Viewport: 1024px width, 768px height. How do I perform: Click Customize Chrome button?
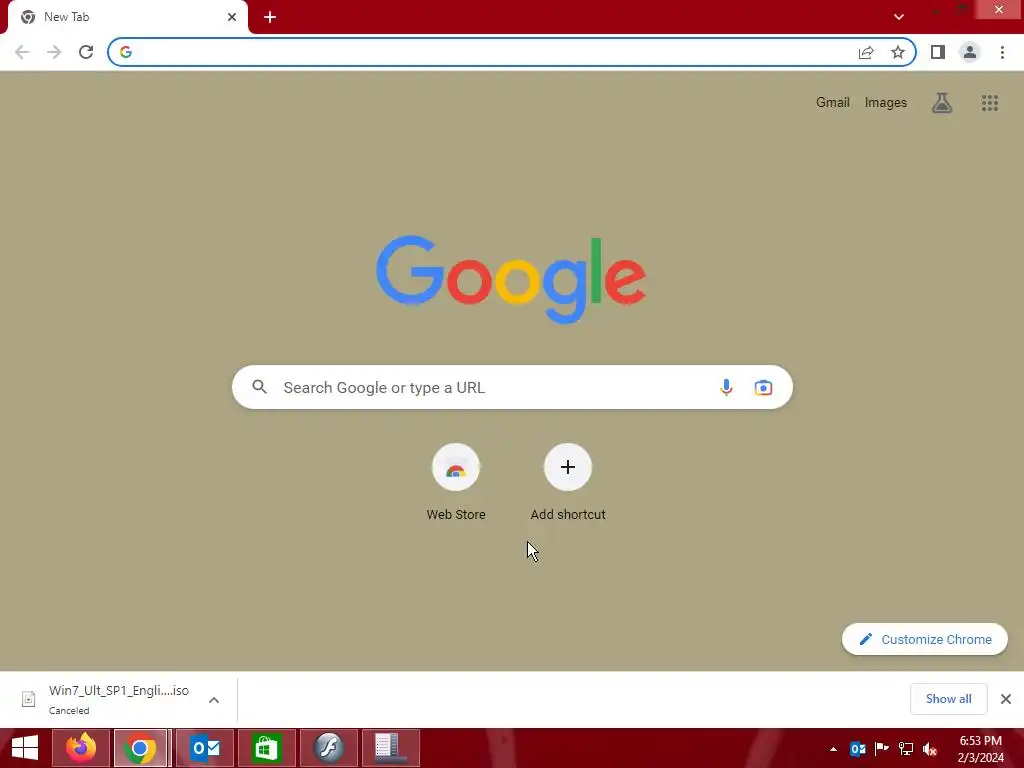tap(925, 639)
